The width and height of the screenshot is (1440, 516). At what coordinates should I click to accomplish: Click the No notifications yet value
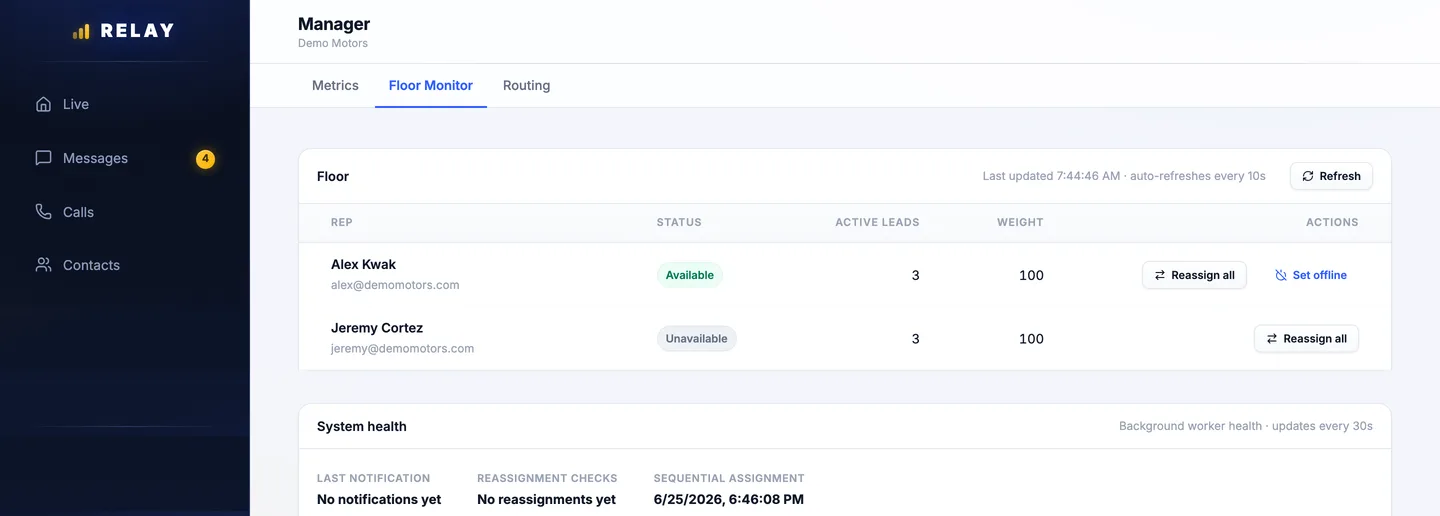tap(379, 499)
